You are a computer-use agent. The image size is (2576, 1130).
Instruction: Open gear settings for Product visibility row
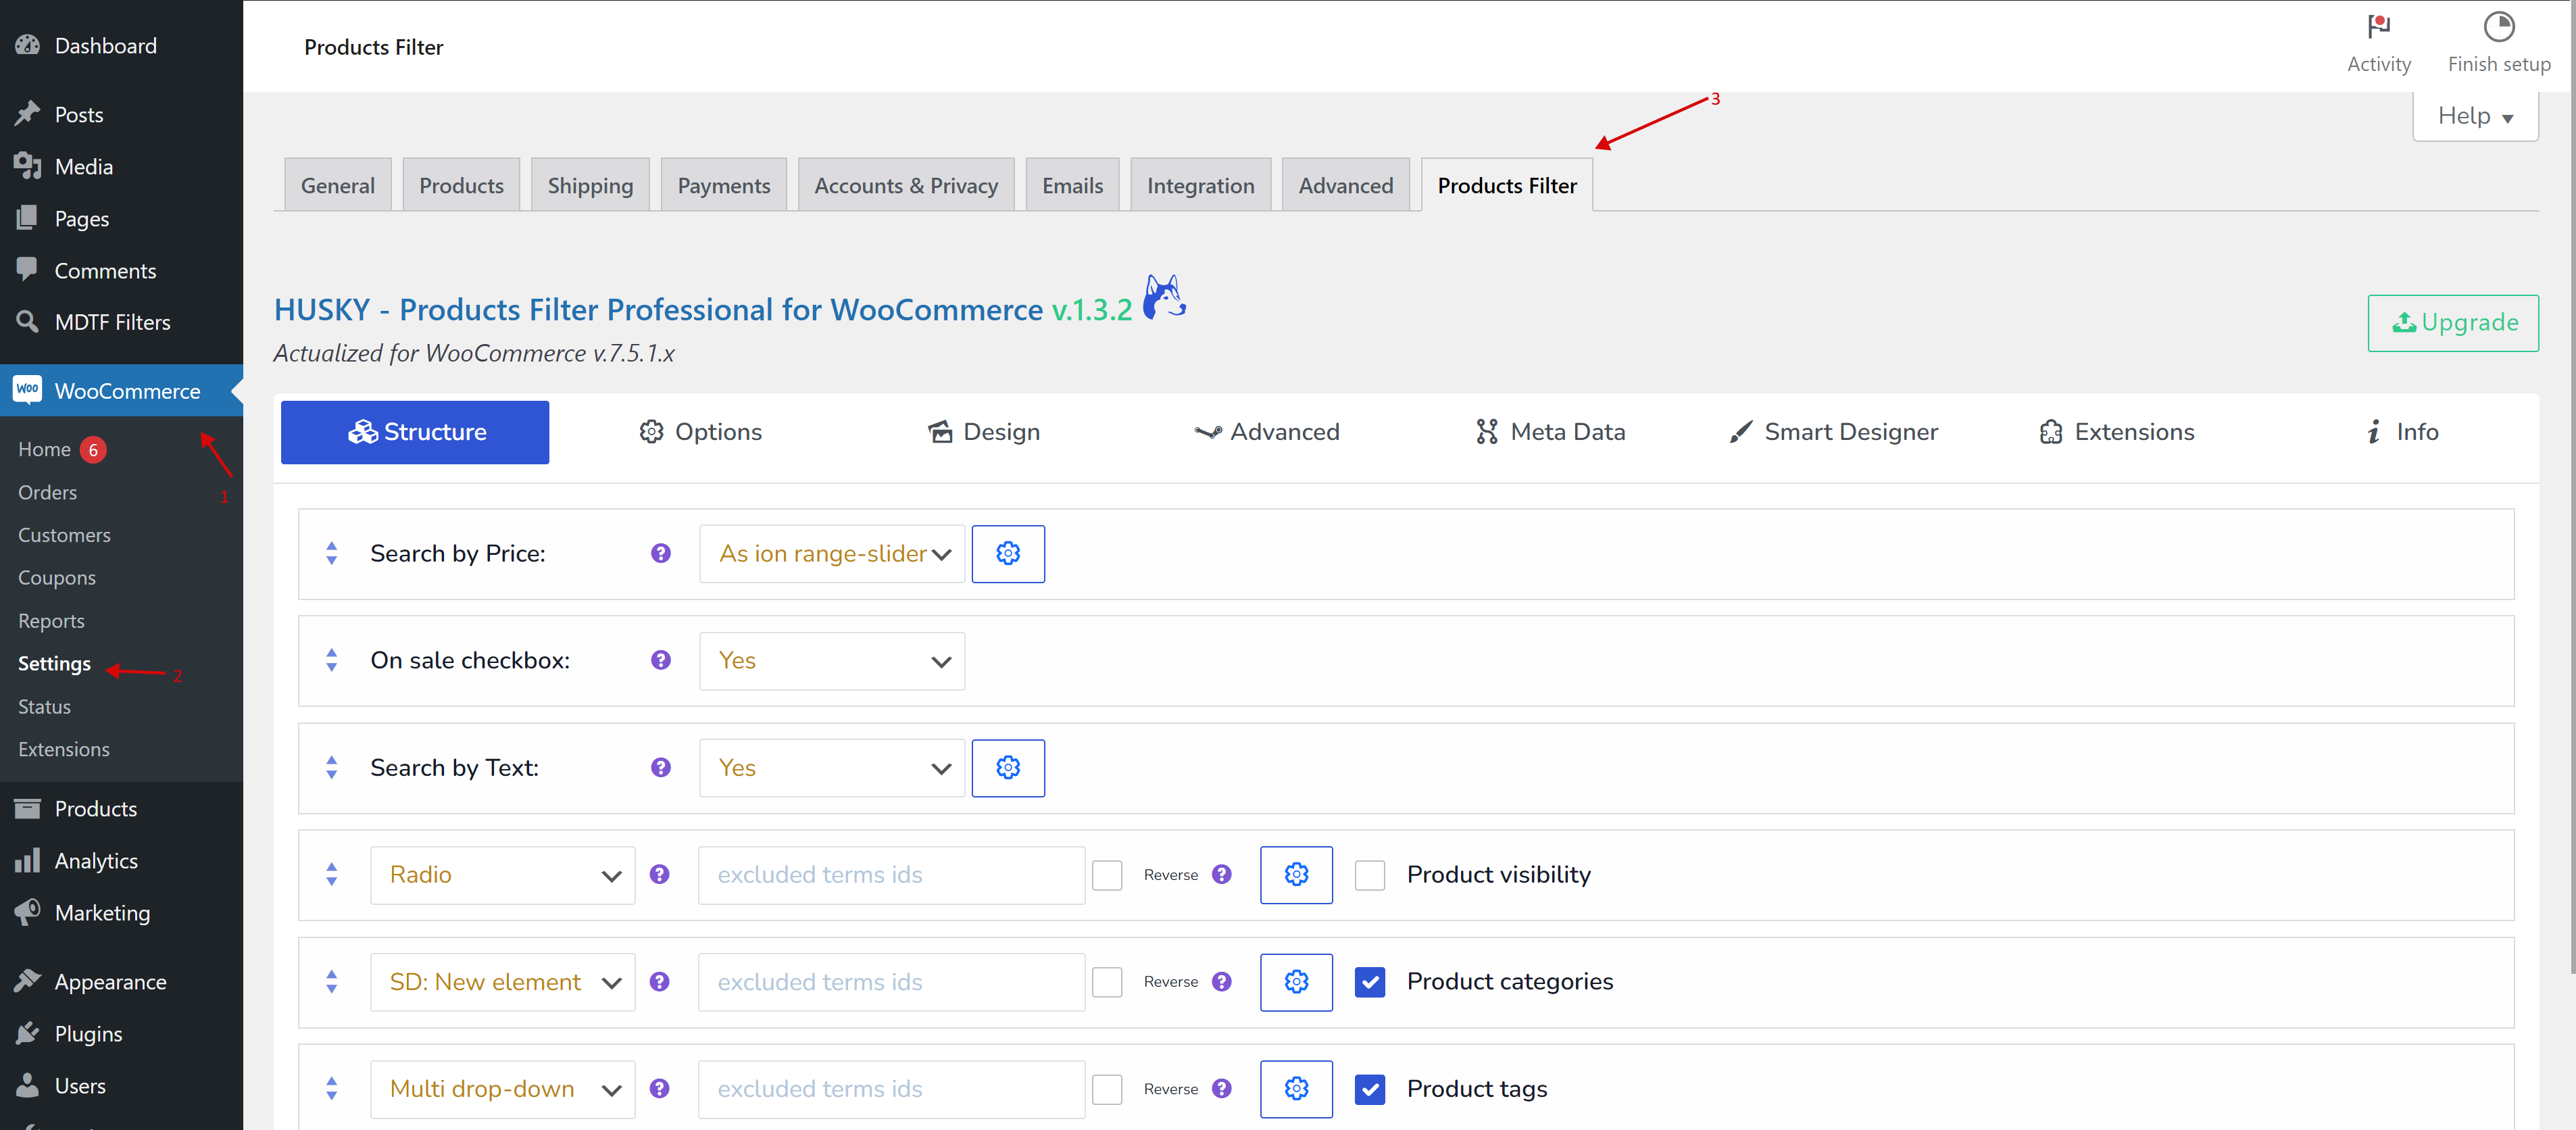[1296, 875]
